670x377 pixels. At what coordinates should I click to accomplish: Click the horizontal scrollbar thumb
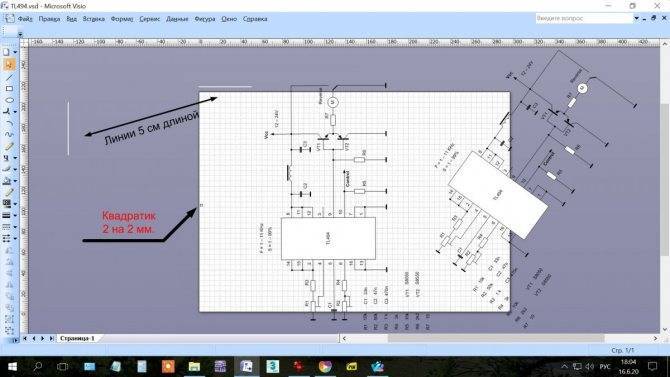pyautogui.click(x=496, y=338)
